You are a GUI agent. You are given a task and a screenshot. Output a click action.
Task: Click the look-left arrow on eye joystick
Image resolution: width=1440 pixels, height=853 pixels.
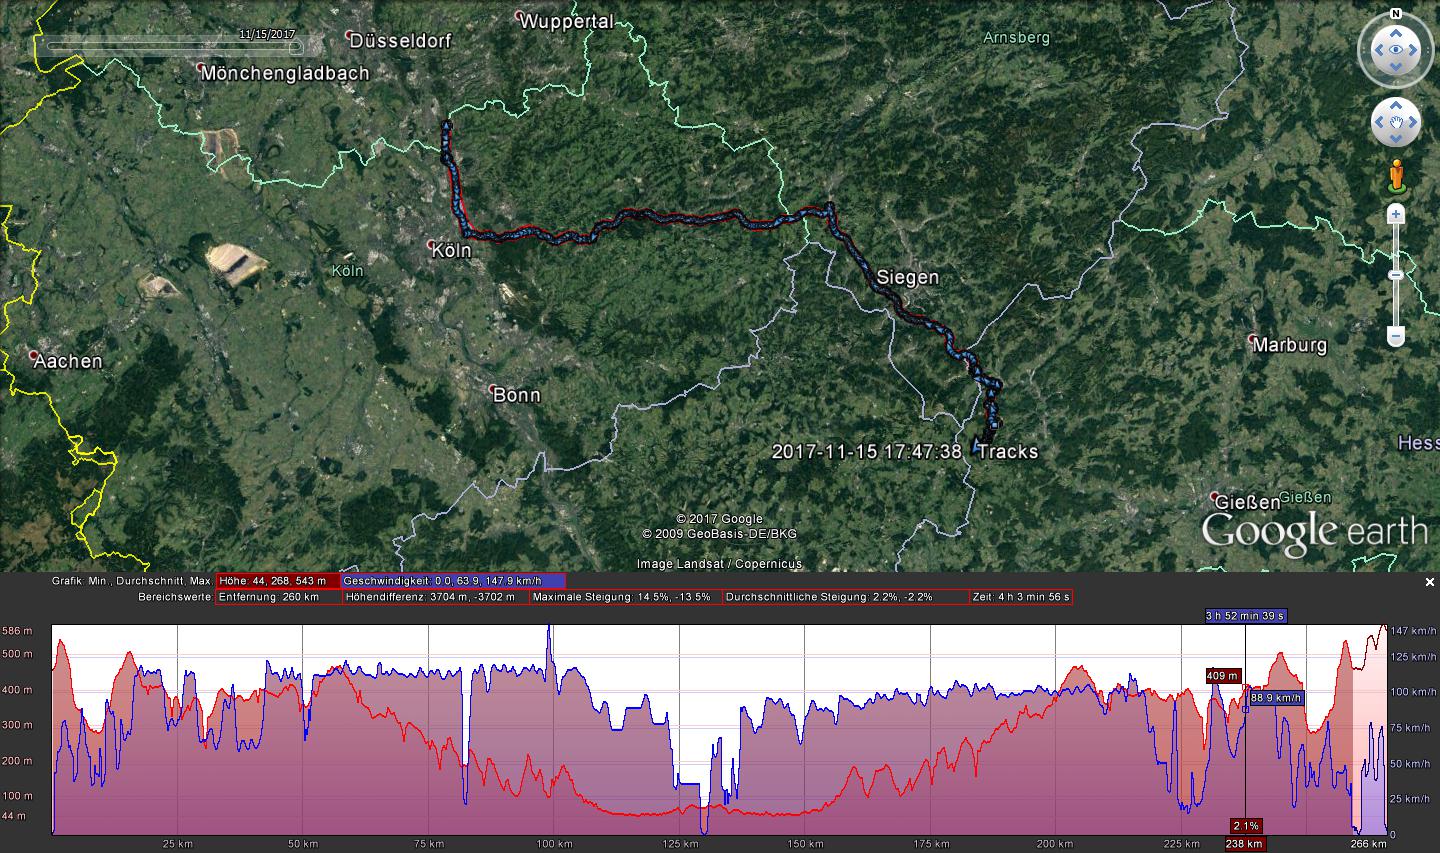click(1378, 49)
